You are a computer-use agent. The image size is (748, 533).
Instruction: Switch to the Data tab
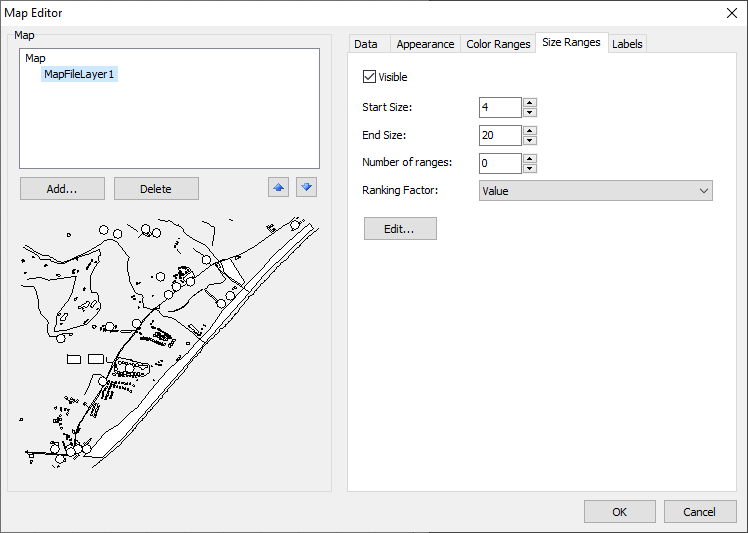coord(366,44)
